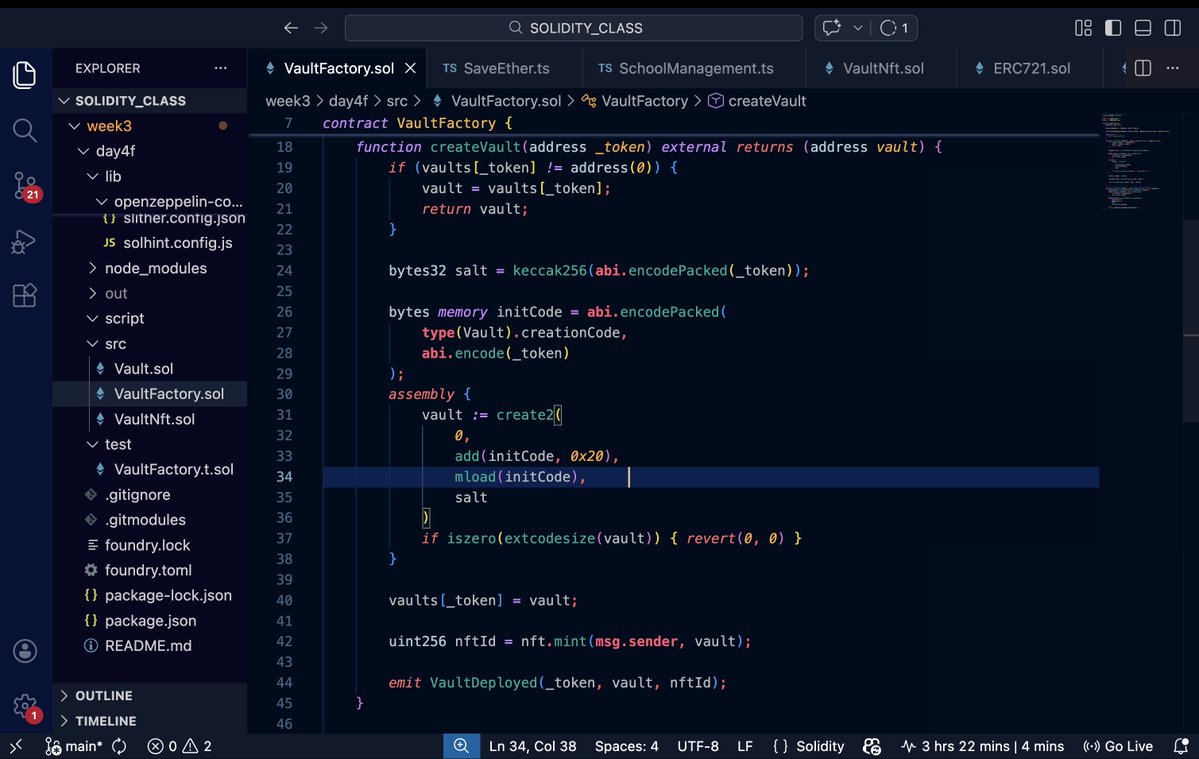Image resolution: width=1199 pixels, height=759 pixels.
Task: Click the main* git branch indicator
Action: pyautogui.click(x=74, y=746)
